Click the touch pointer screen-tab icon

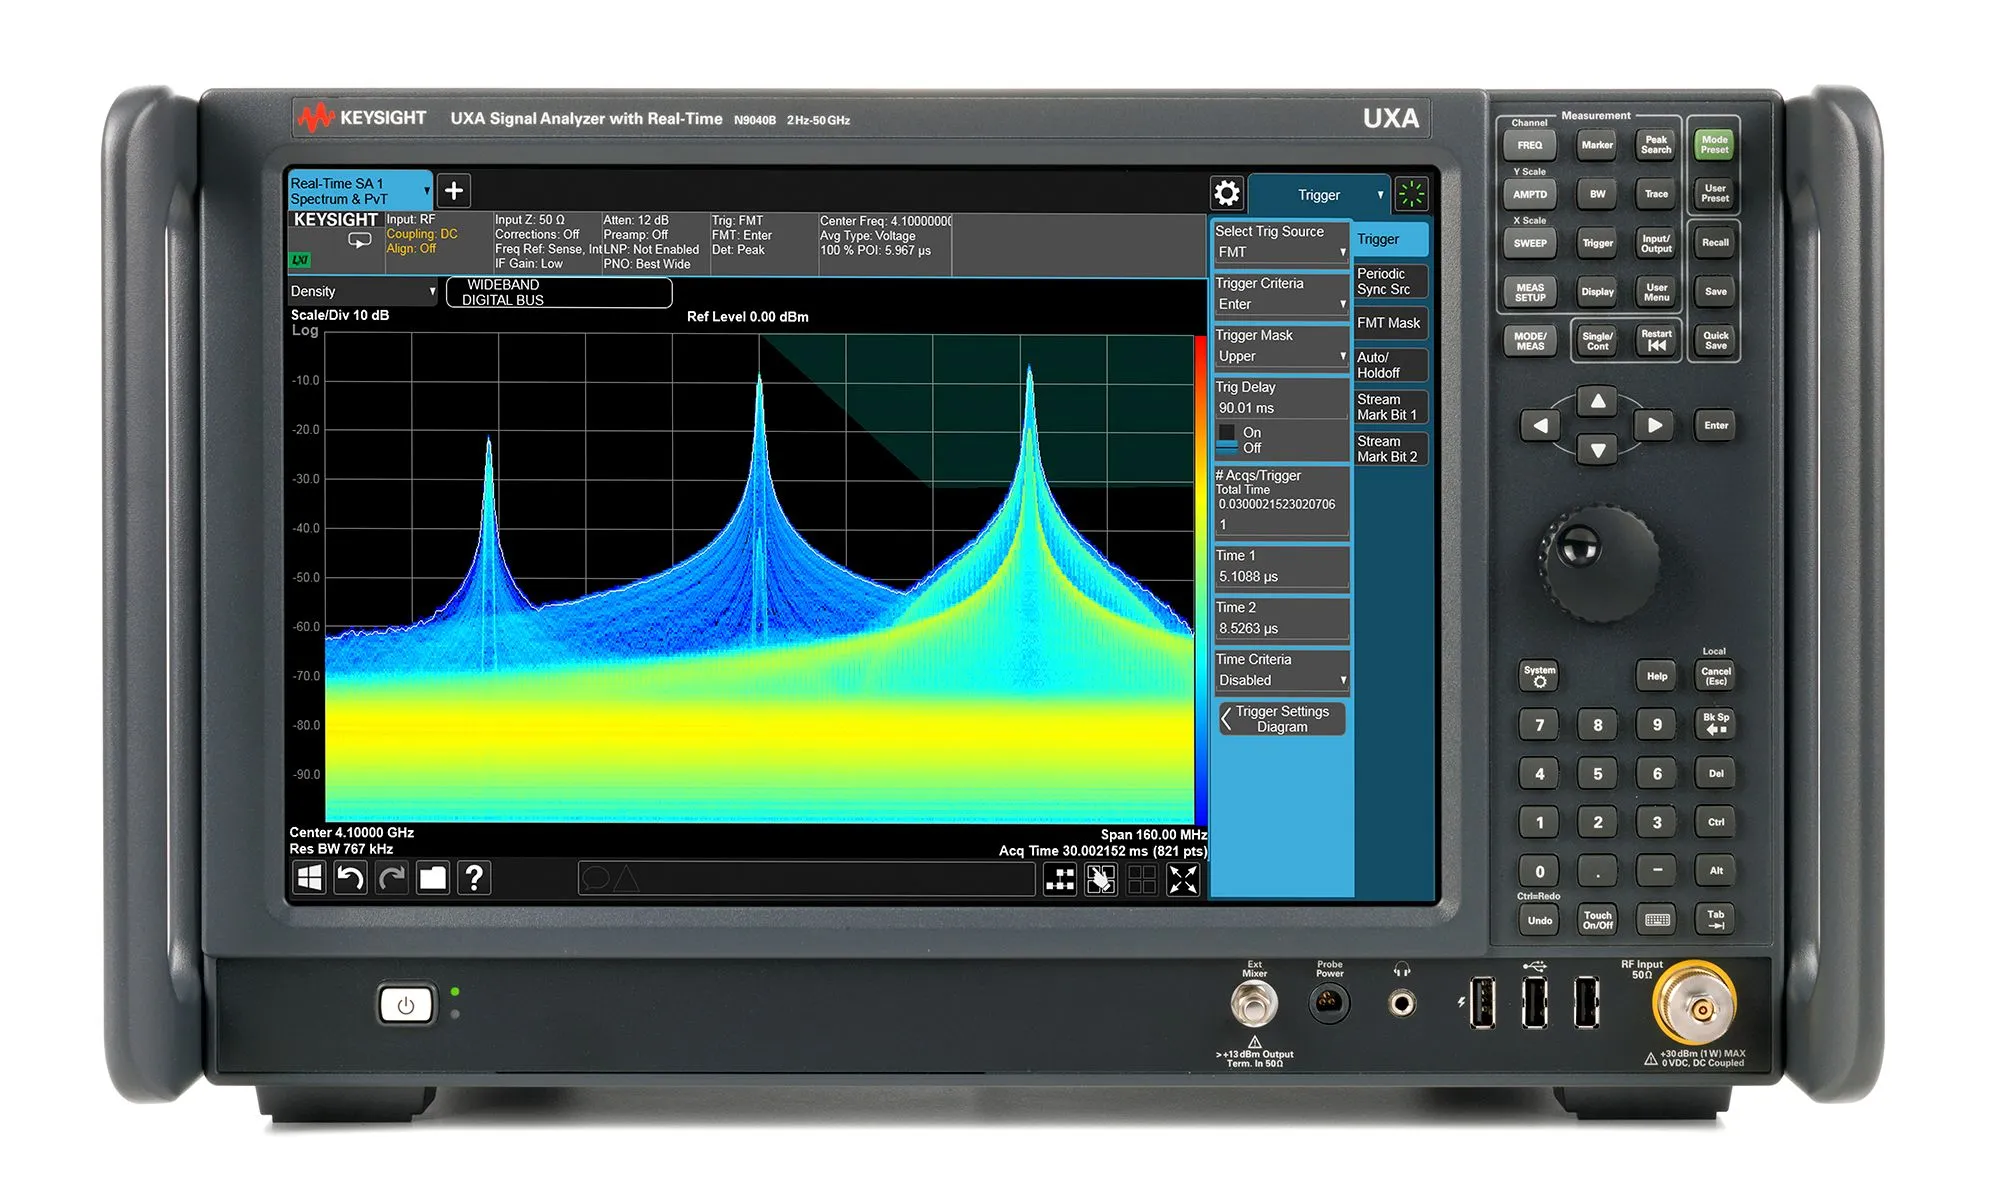(1100, 878)
